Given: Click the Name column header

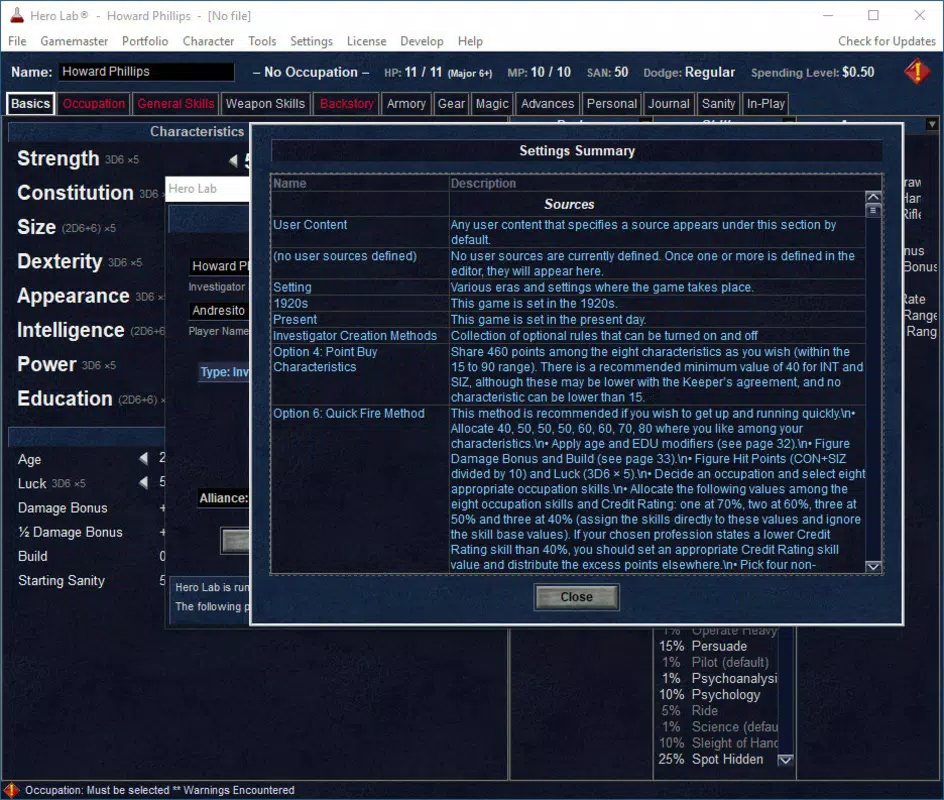Looking at the screenshot, I should (290, 184).
